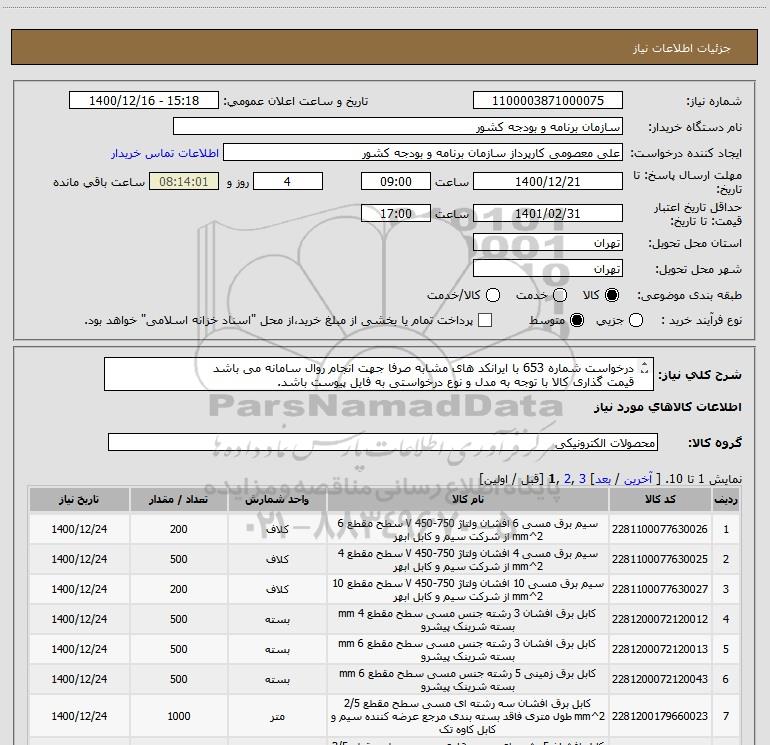Click row 6 item name کابل برق زمینی 5 رشته
This screenshot has height=745, width=770.
(468, 680)
